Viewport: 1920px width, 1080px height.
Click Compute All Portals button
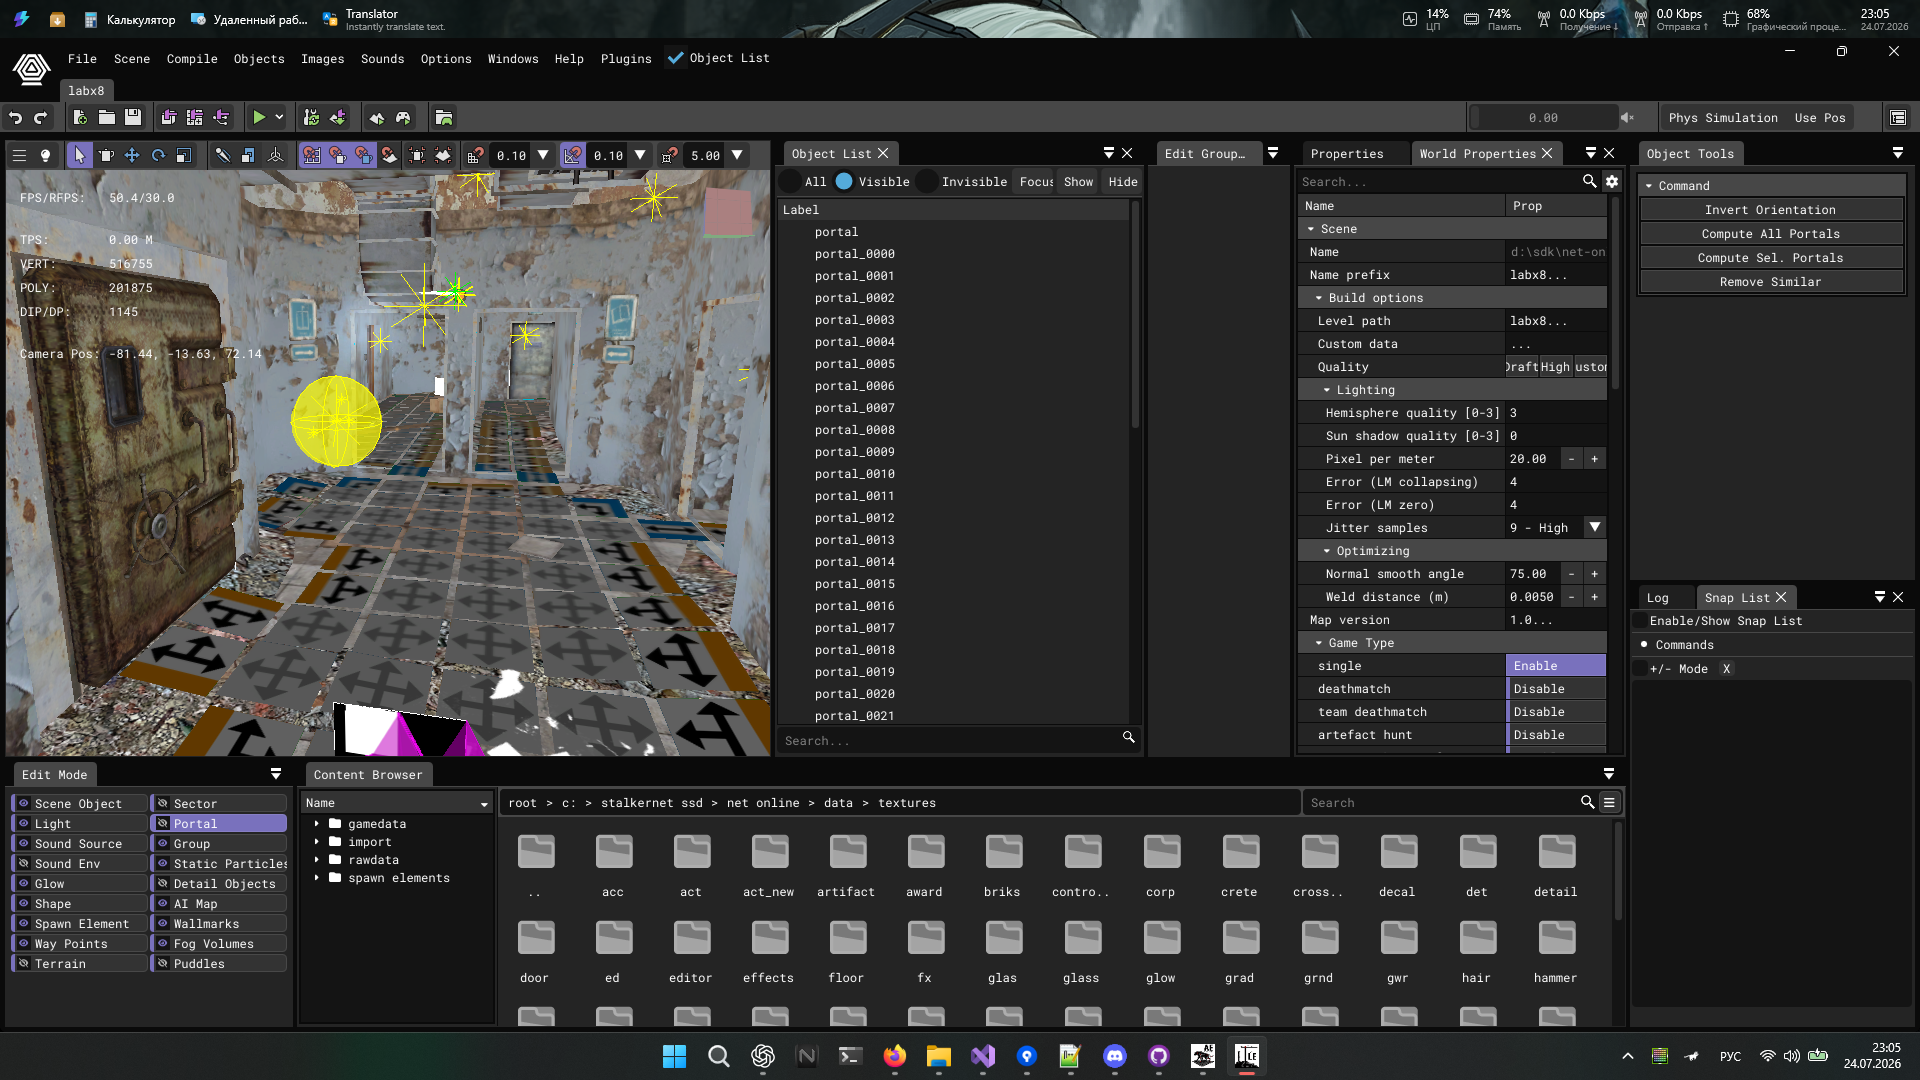[x=1770, y=234]
